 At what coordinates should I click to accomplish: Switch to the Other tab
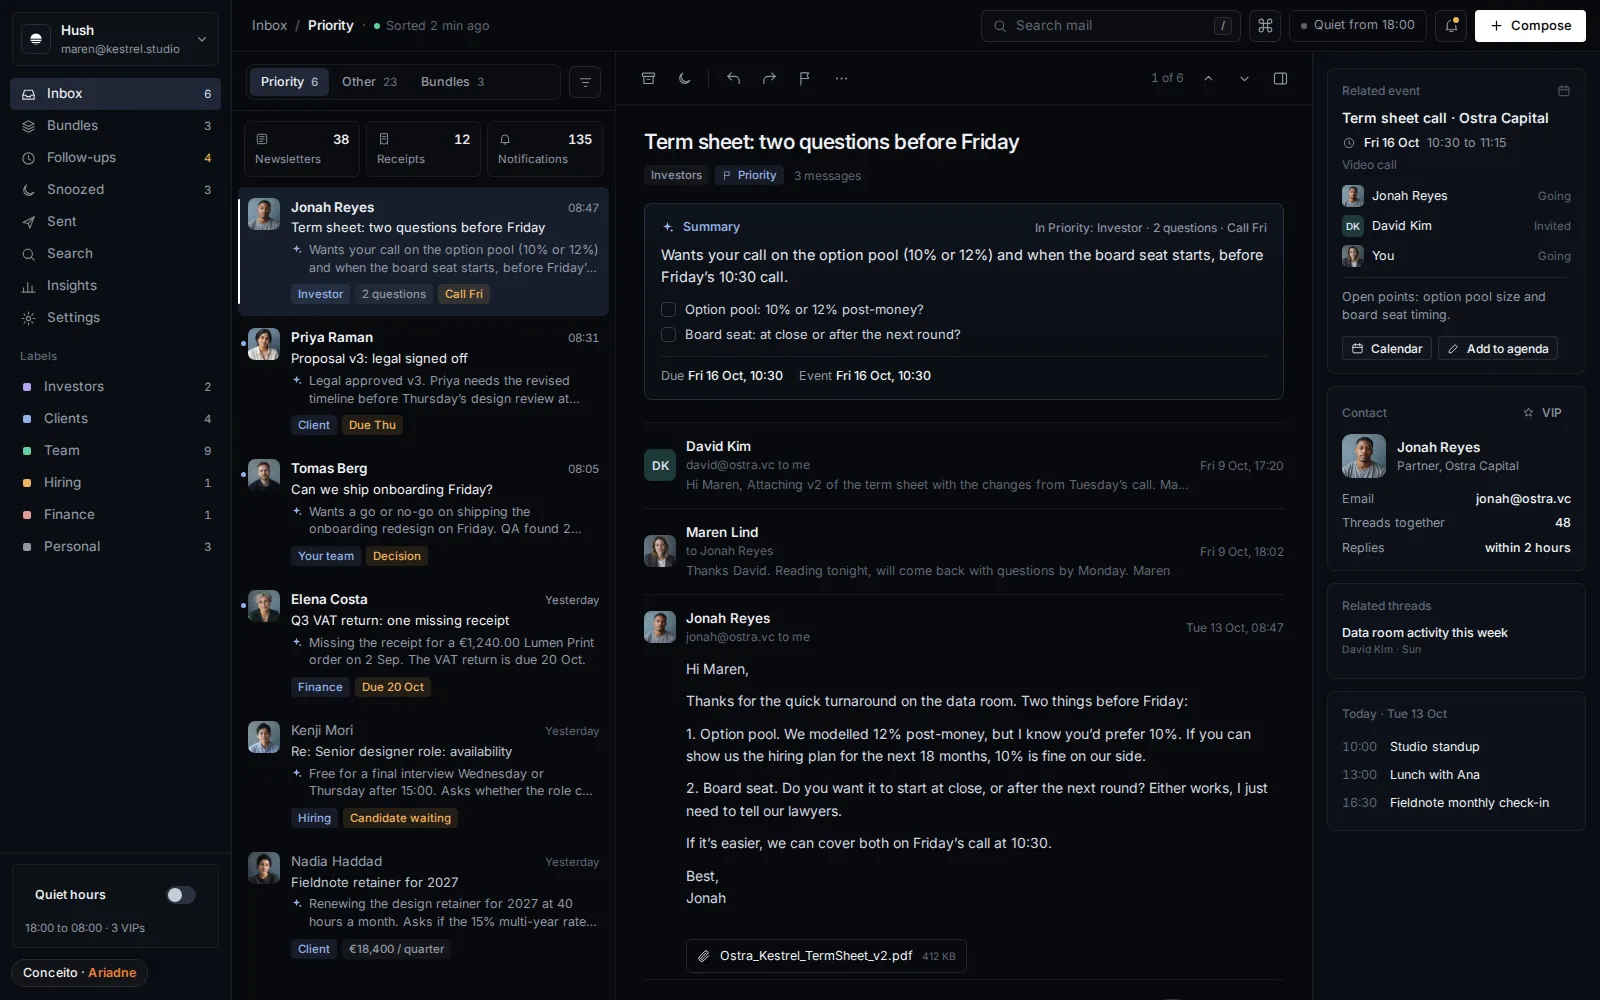(369, 82)
